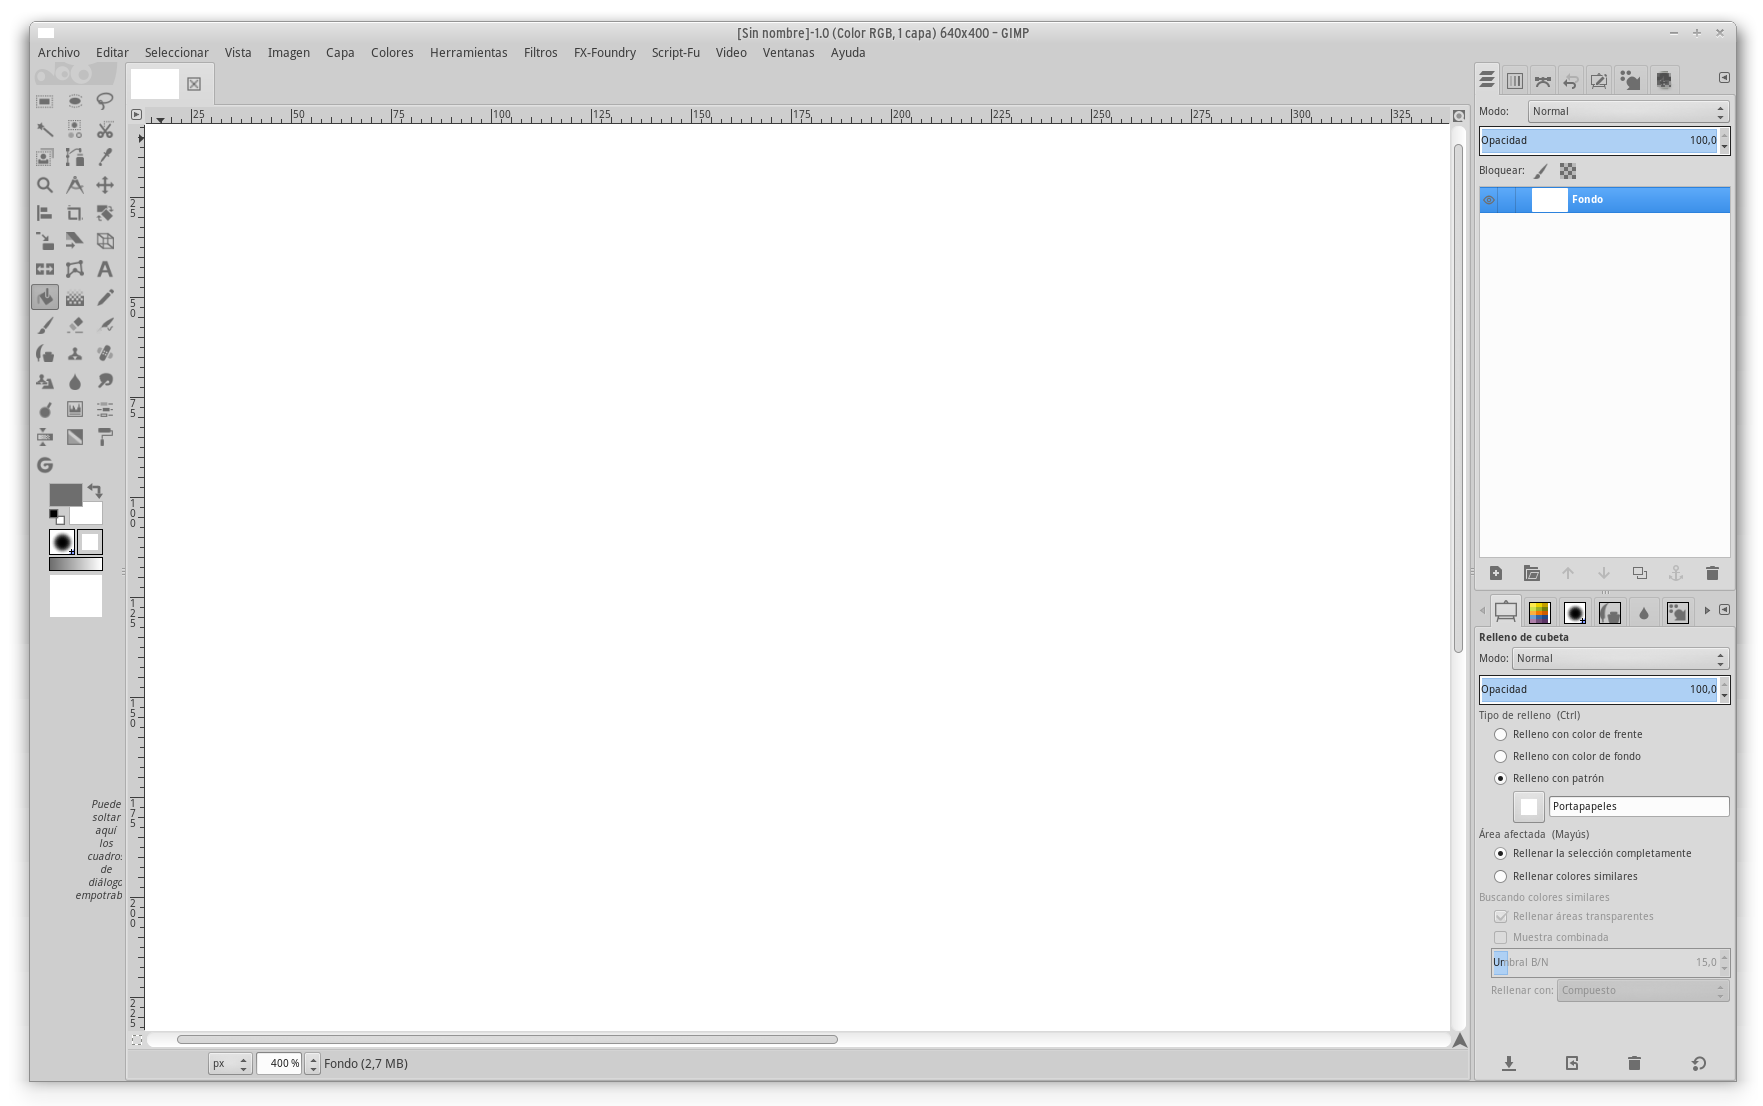Select the Move tool
The width and height of the screenshot is (1763, 1106).
coord(105,185)
